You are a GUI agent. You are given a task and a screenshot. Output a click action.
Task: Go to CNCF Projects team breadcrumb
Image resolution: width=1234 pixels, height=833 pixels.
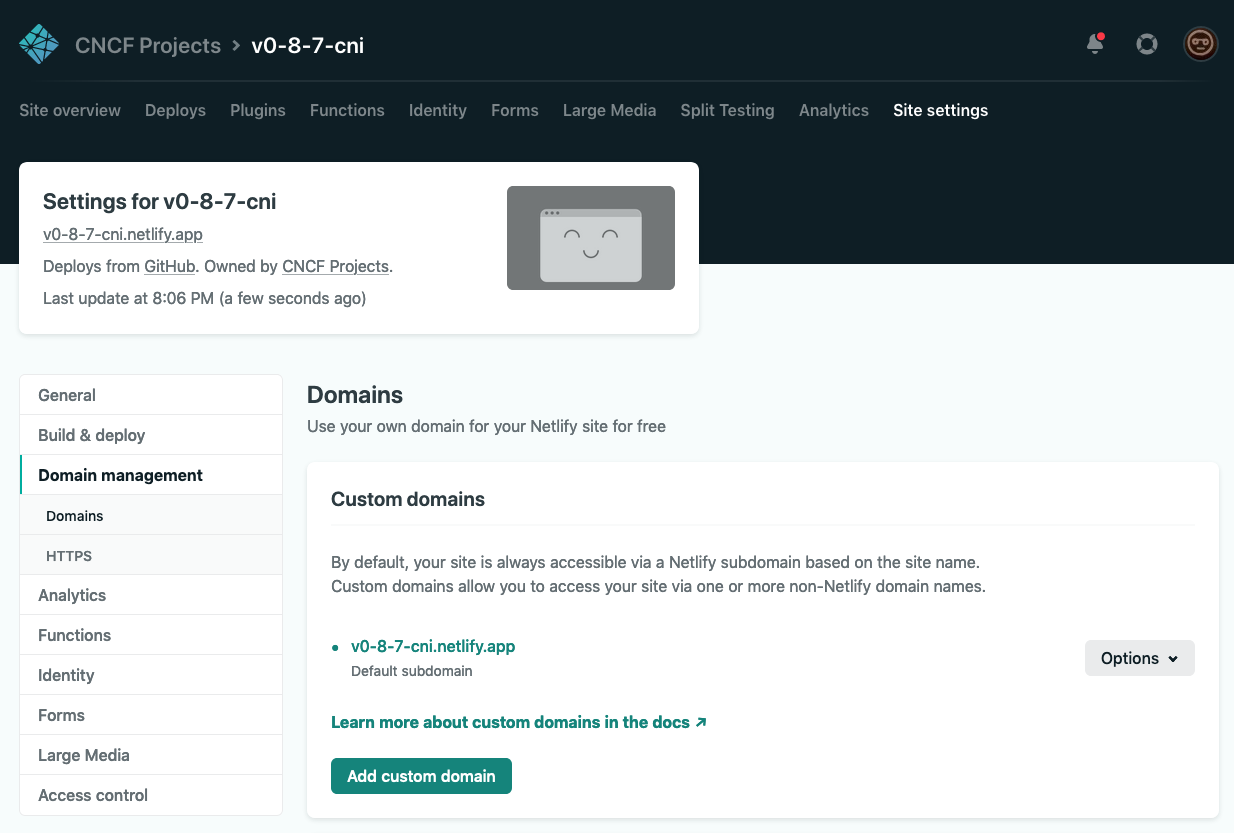pyautogui.click(x=148, y=45)
